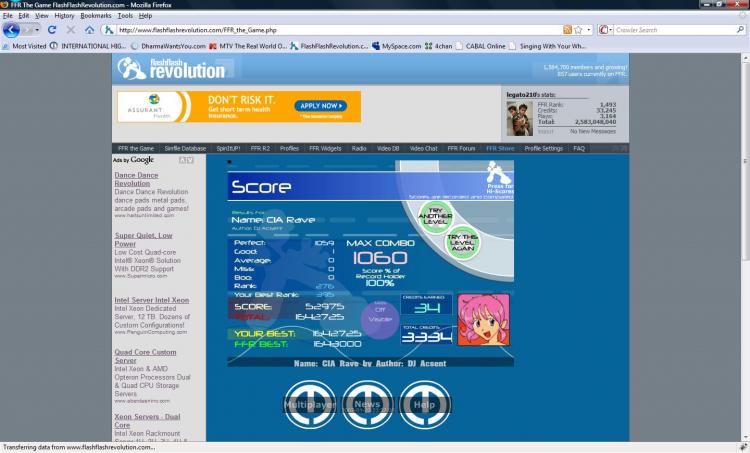Open the FlashFlashRevolution.c... bookmark
Viewport: 750px width, 453px height.
tap(329, 46)
